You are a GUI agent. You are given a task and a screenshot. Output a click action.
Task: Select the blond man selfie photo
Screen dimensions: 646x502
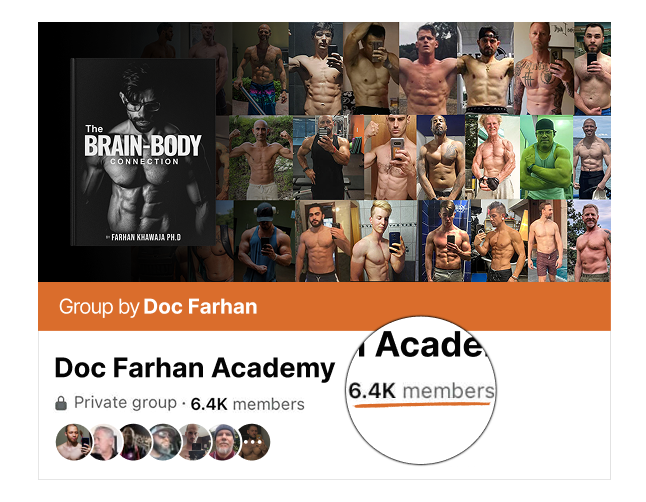(384, 241)
